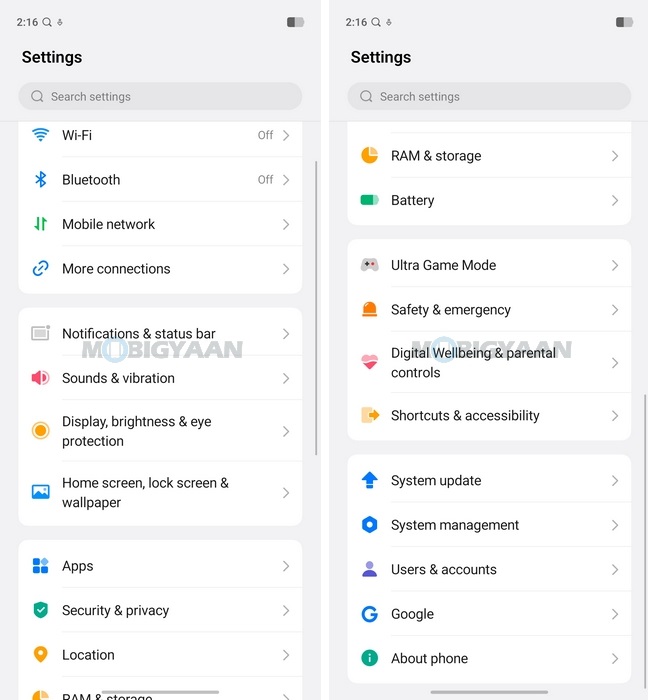
Task: Tap the Digital Wellbeing heart icon
Action: point(370,362)
